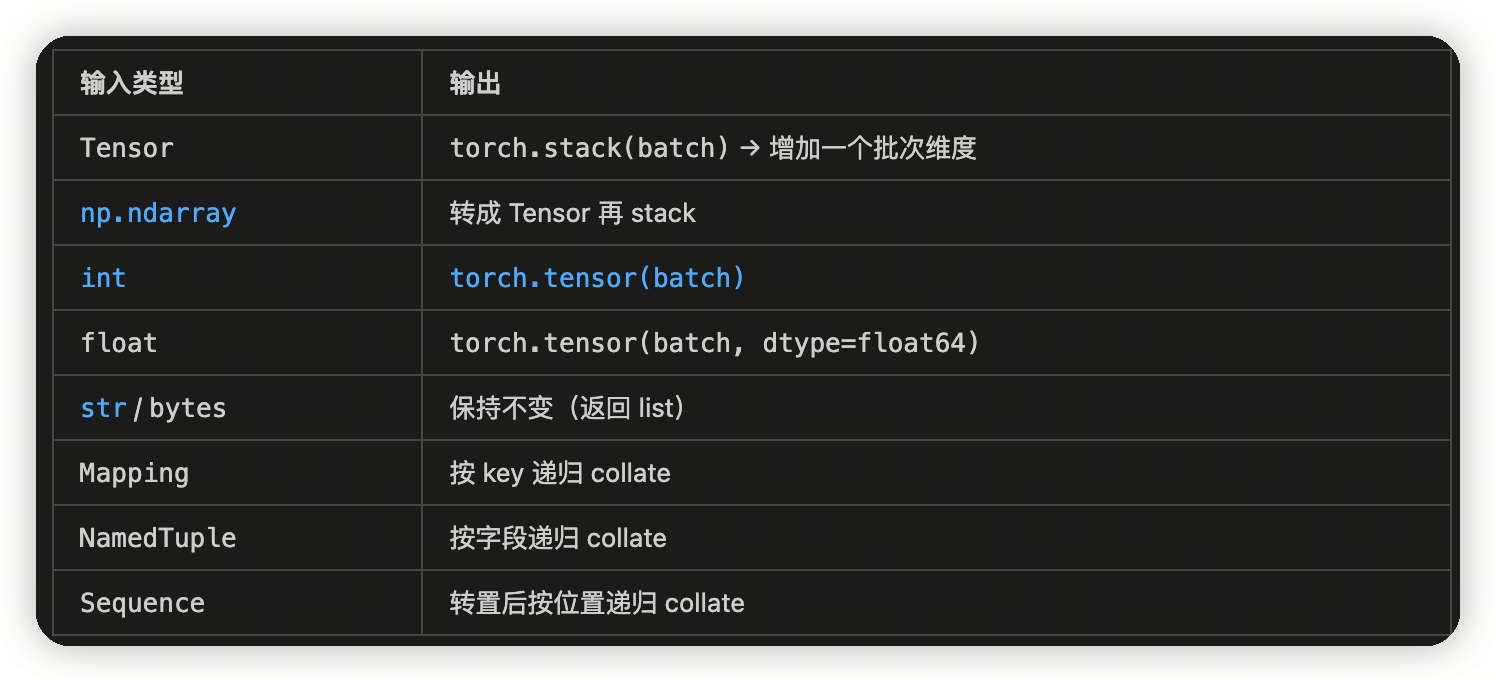Click the np.ndarray link
Viewport: 1496px width, 682px height.
pos(158,213)
